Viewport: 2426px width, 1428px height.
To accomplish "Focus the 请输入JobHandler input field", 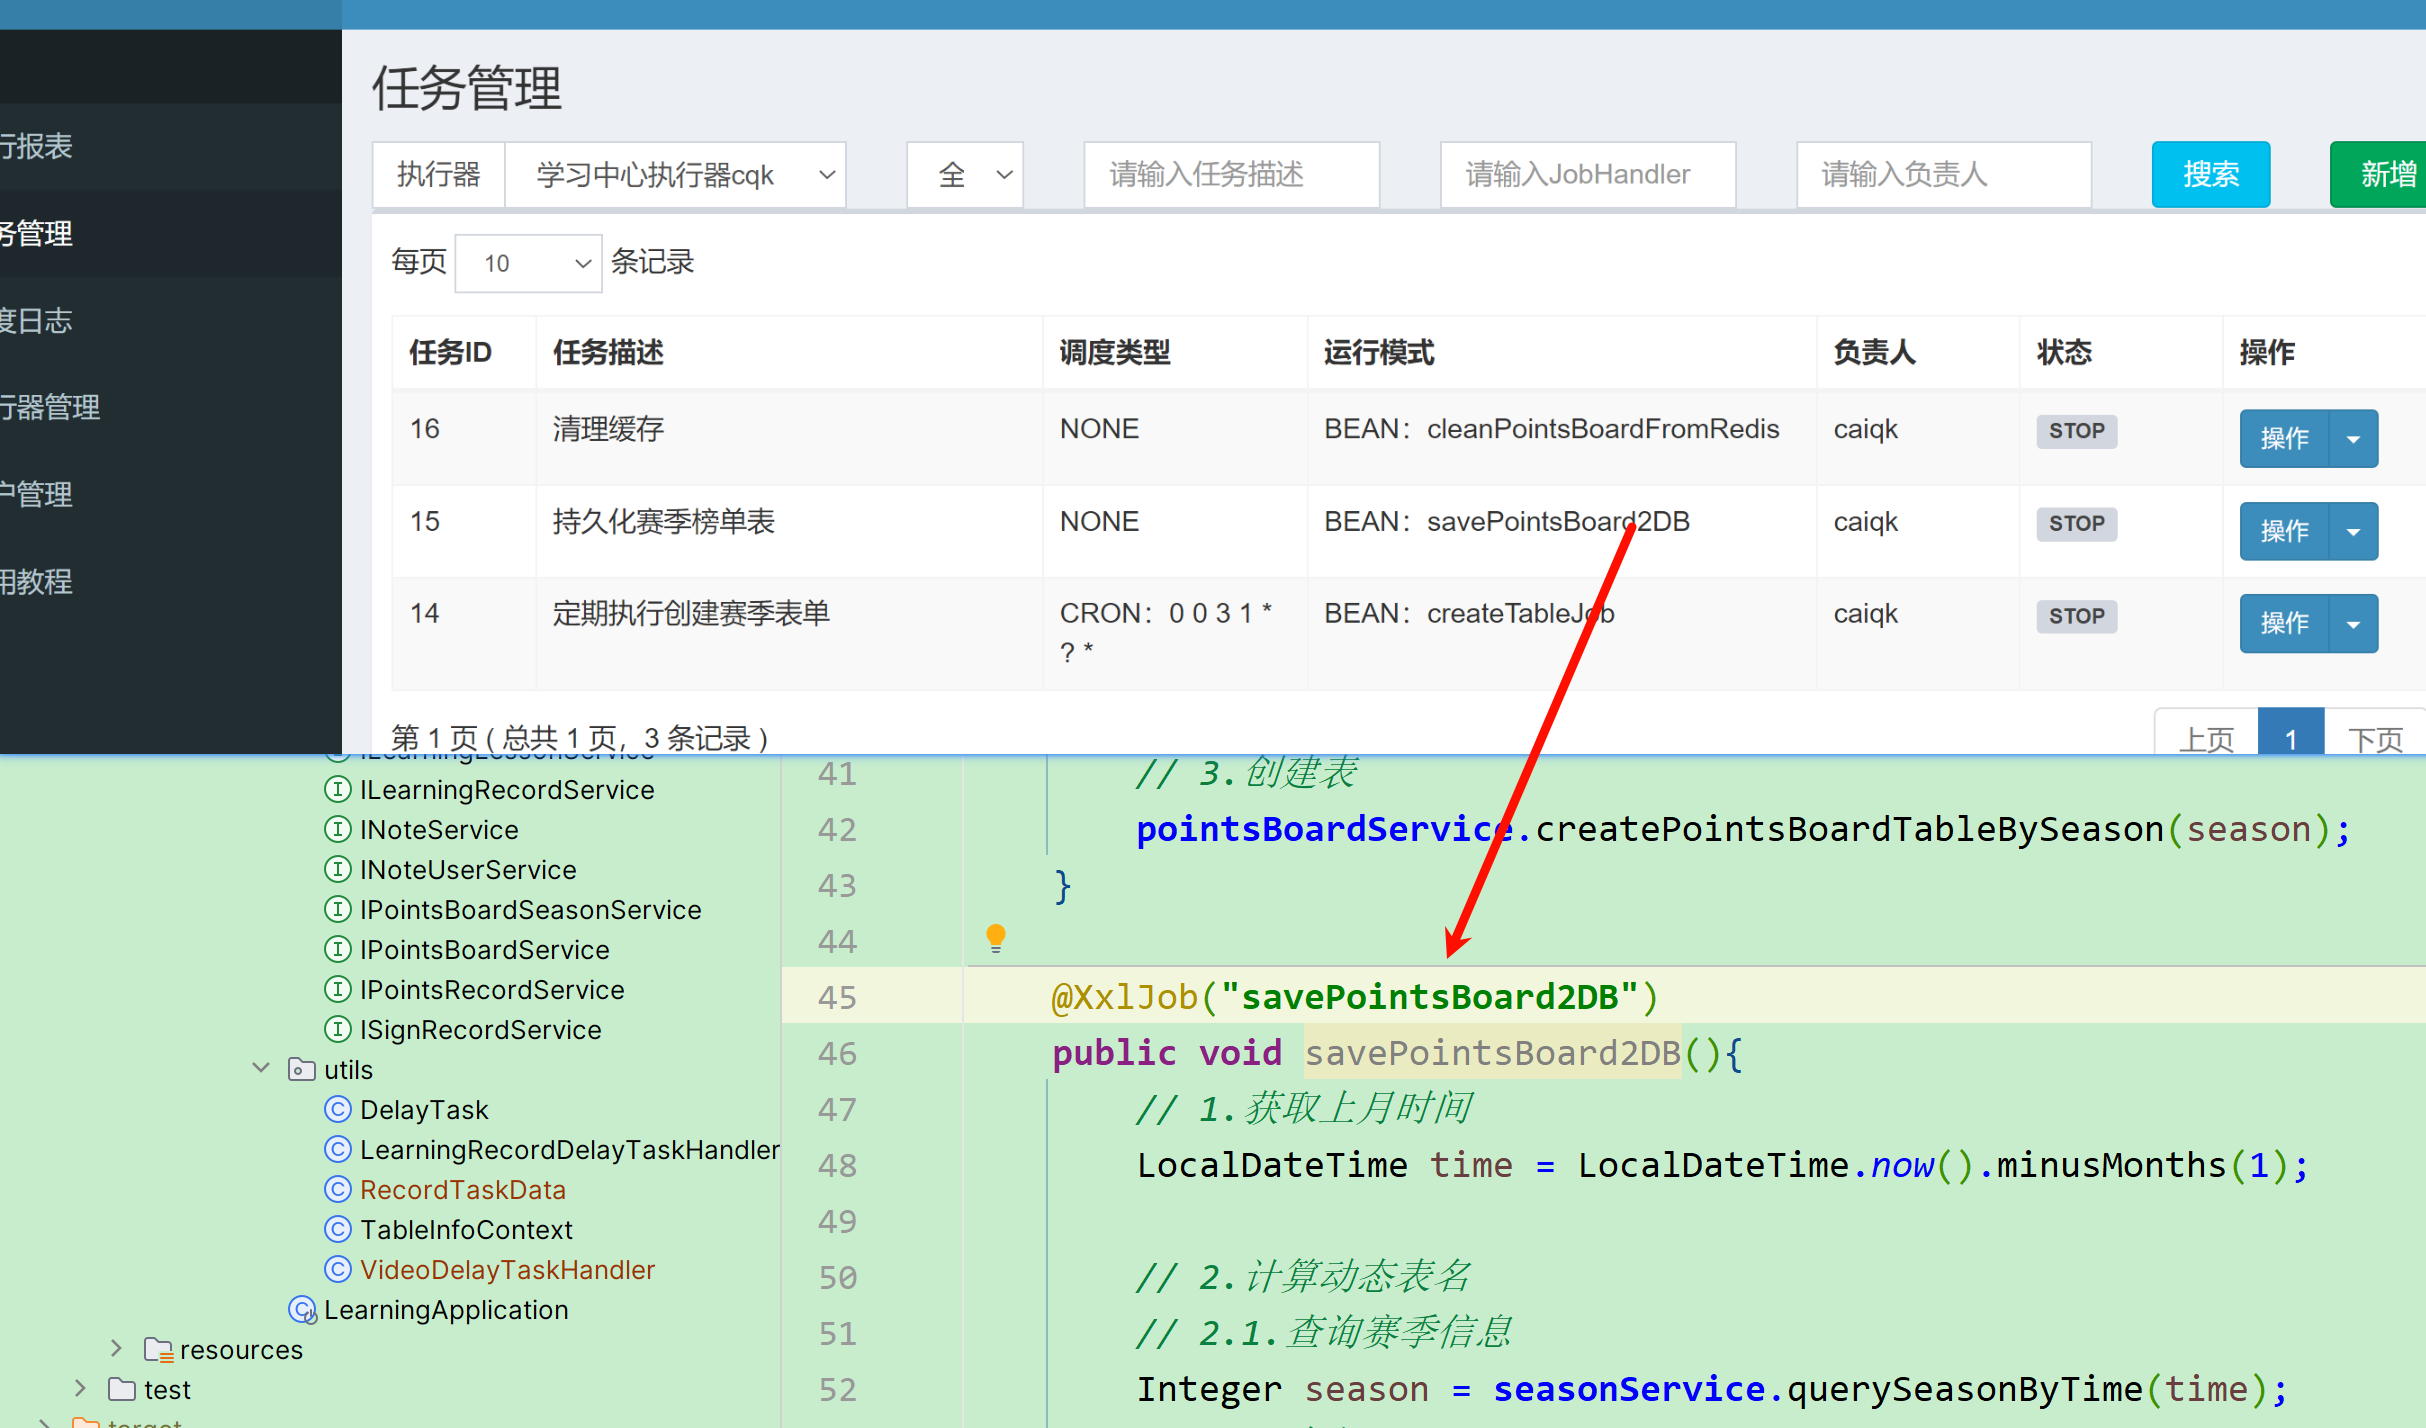I will (x=1588, y=175).
